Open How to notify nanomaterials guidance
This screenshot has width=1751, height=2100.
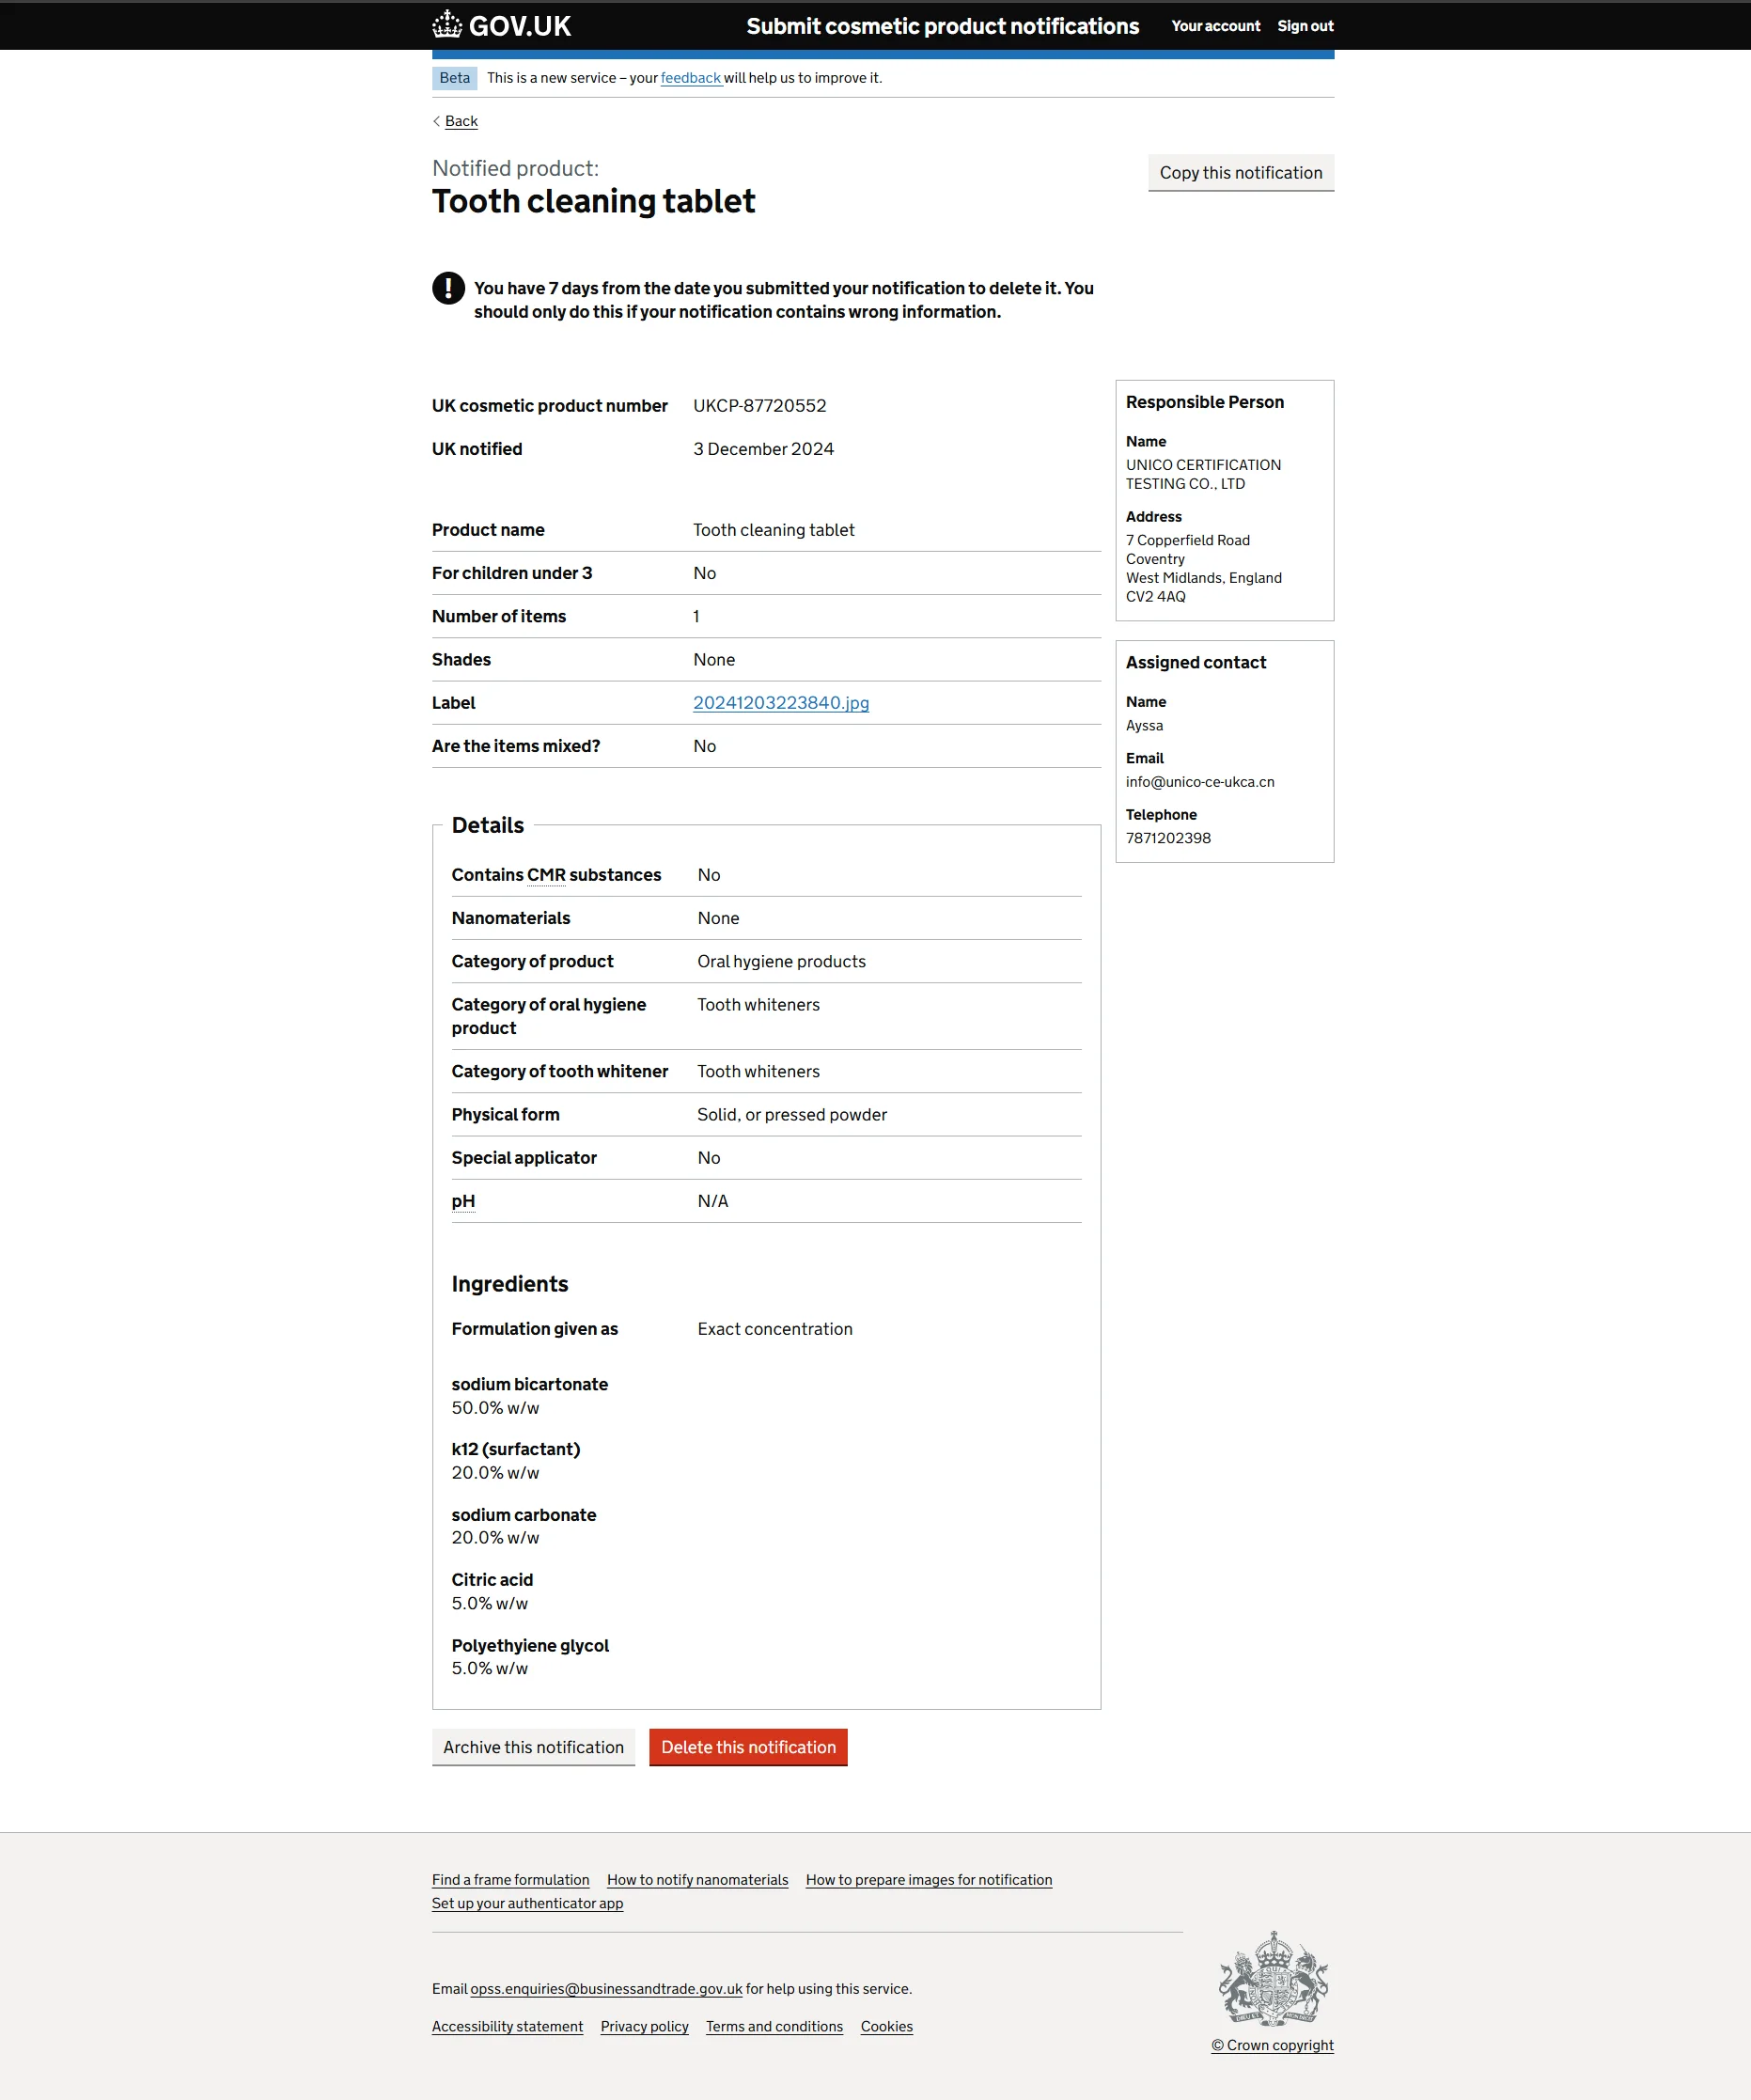pyautogui.click(x=697, y=1880)
